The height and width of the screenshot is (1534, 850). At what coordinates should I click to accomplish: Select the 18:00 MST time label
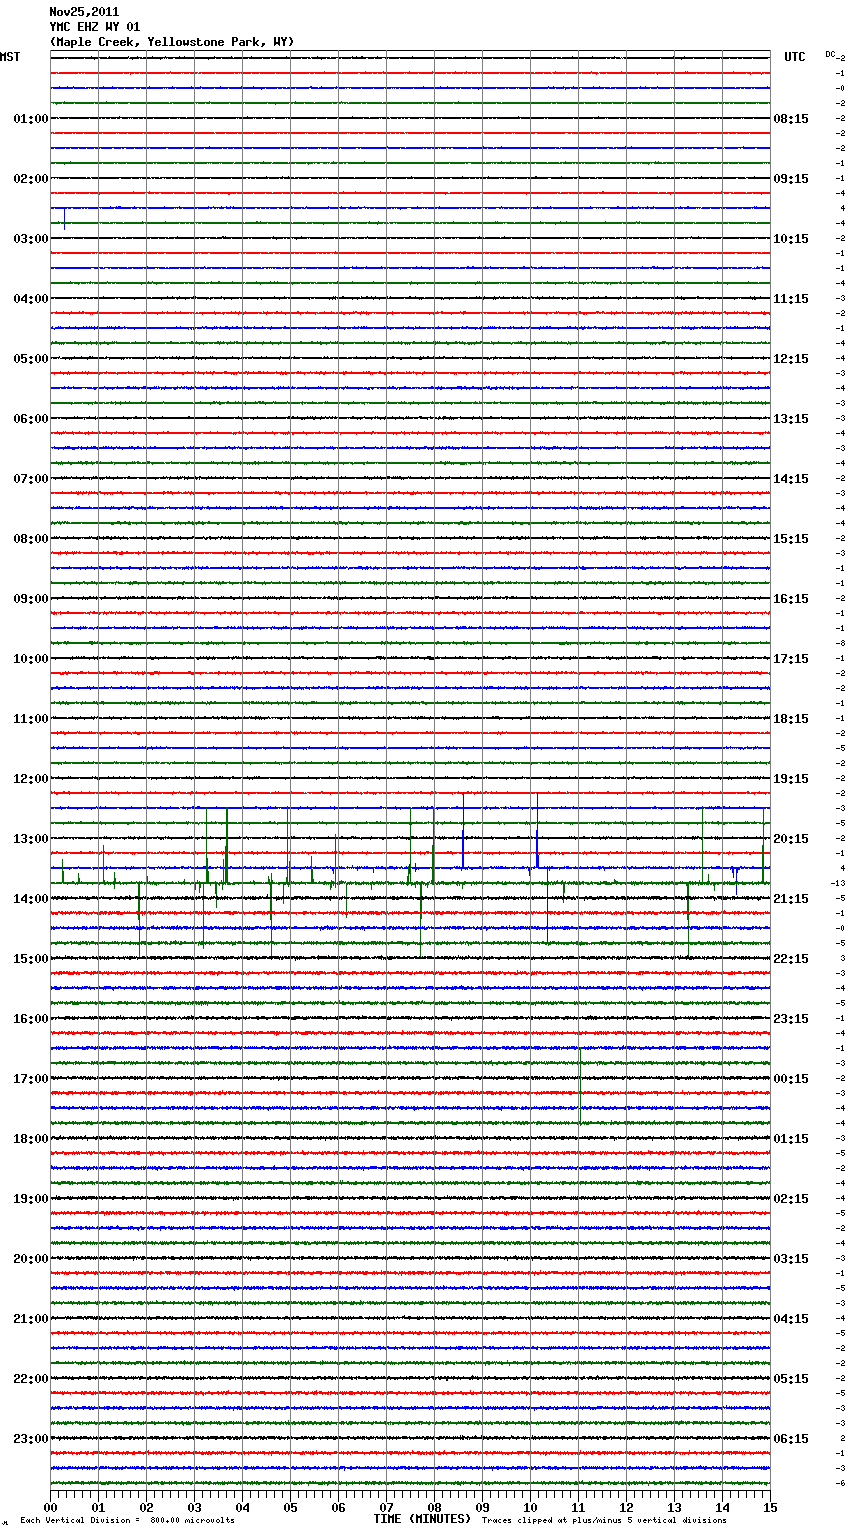click(30, 1139)
